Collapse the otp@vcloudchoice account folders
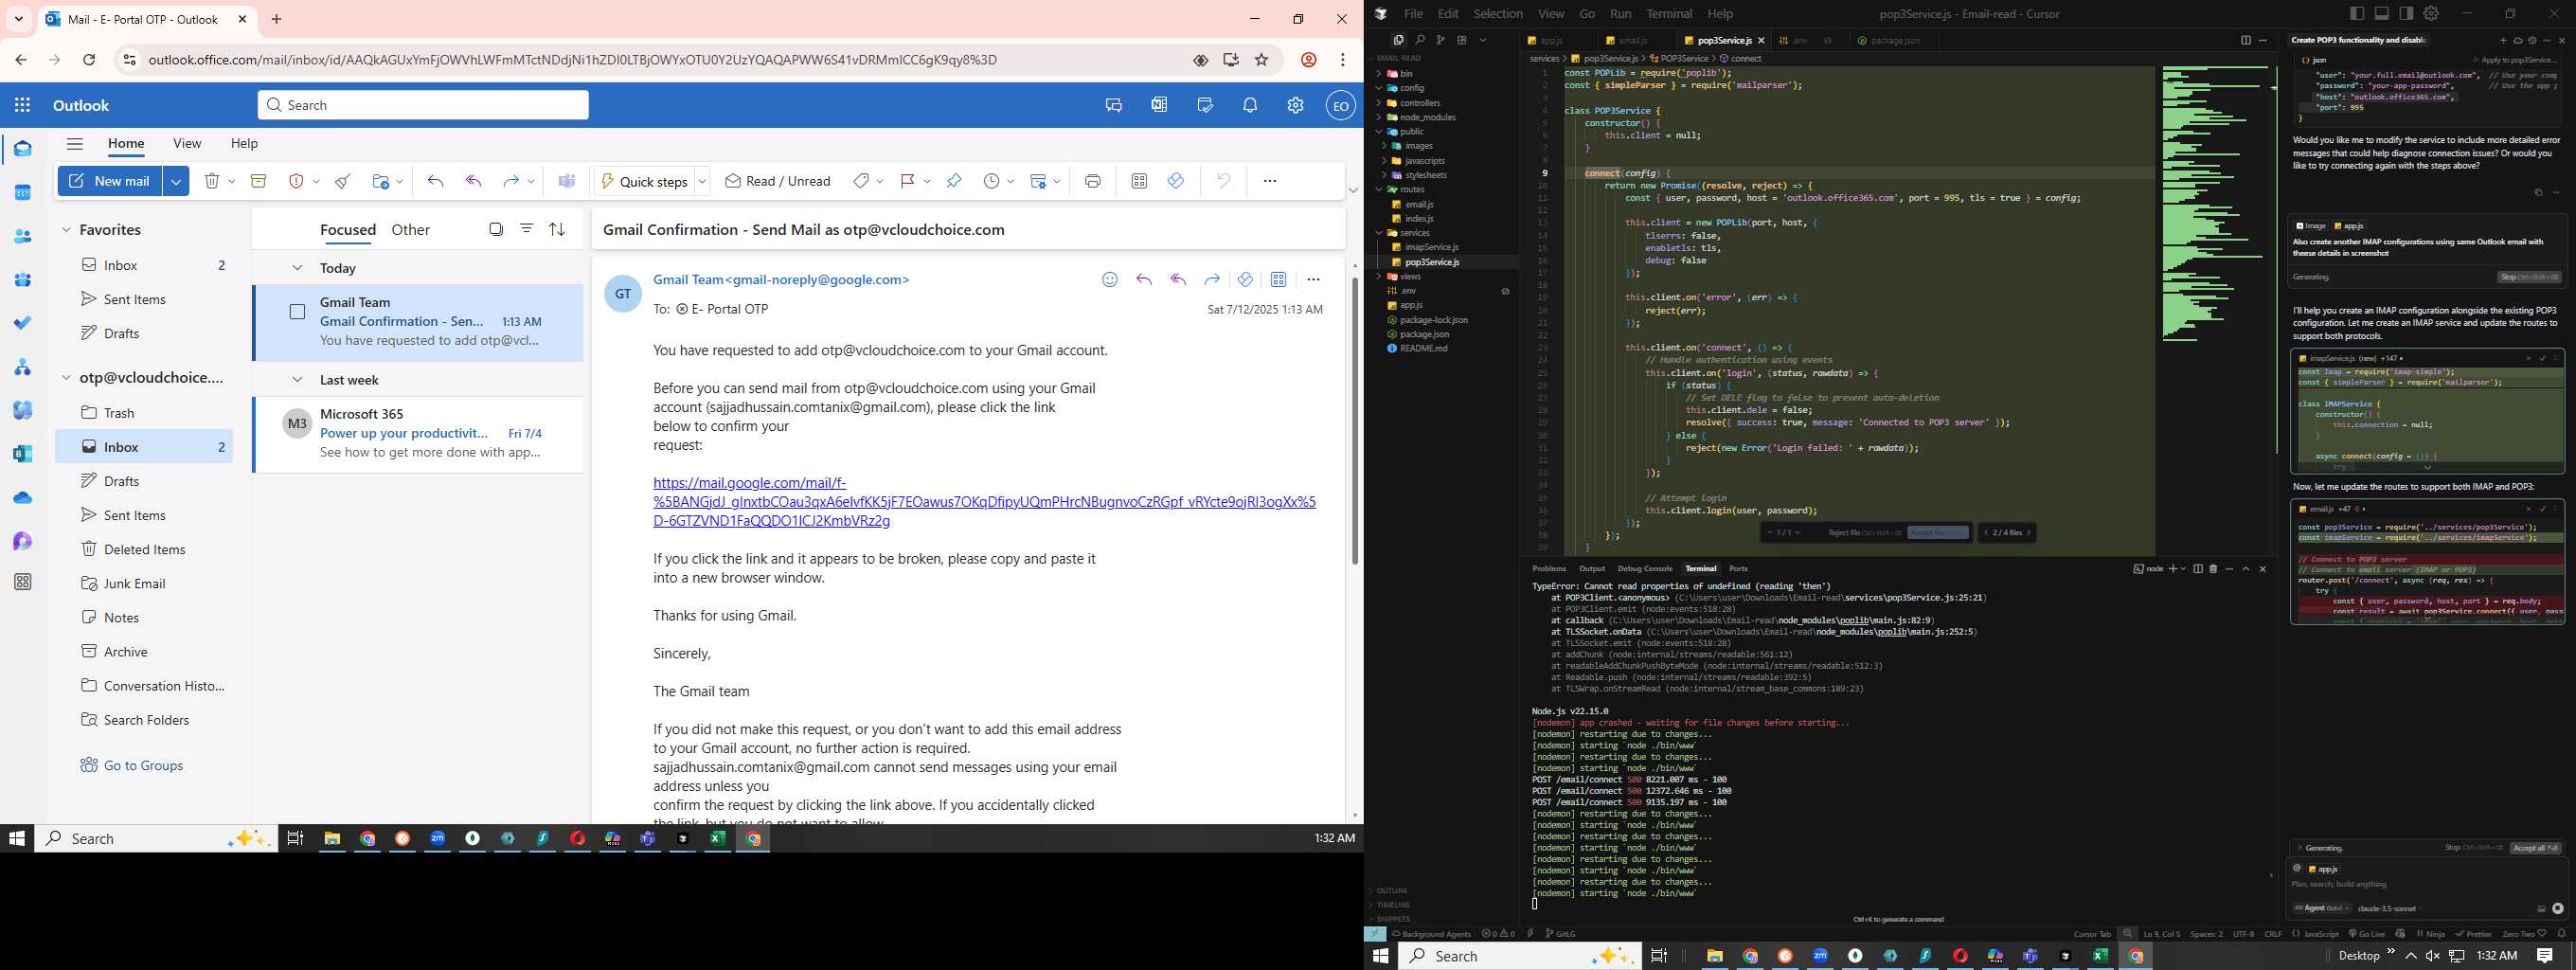 [x=66, y=378]
